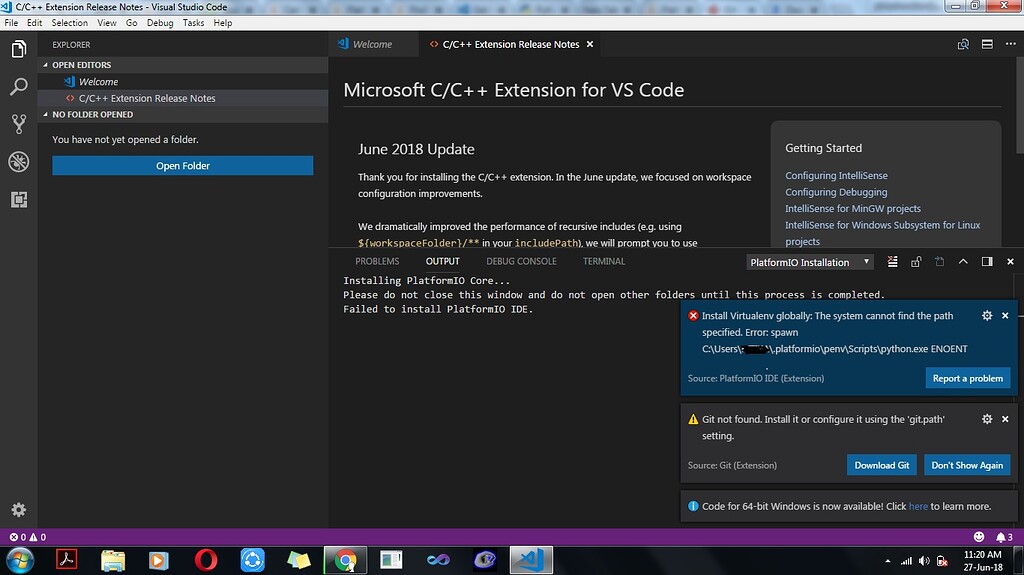Maximize the panel size with chevron up
The image size is (1024, 575).
point(963,261)
